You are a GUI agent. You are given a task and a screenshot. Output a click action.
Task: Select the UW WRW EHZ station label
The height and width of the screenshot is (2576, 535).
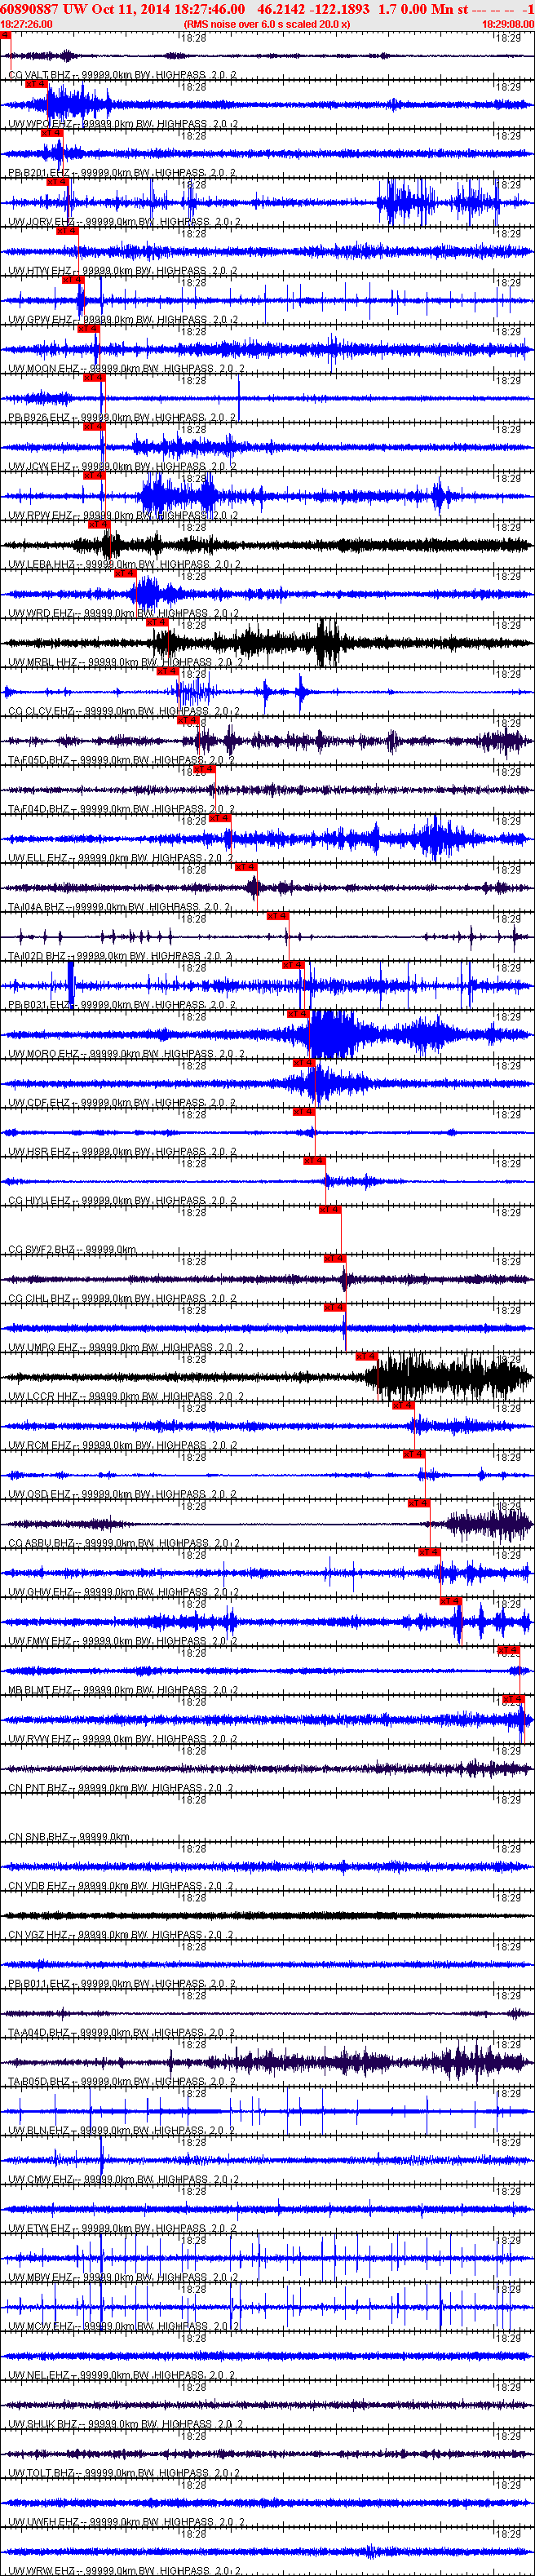pyautogui.click(x=42, y=2570)
